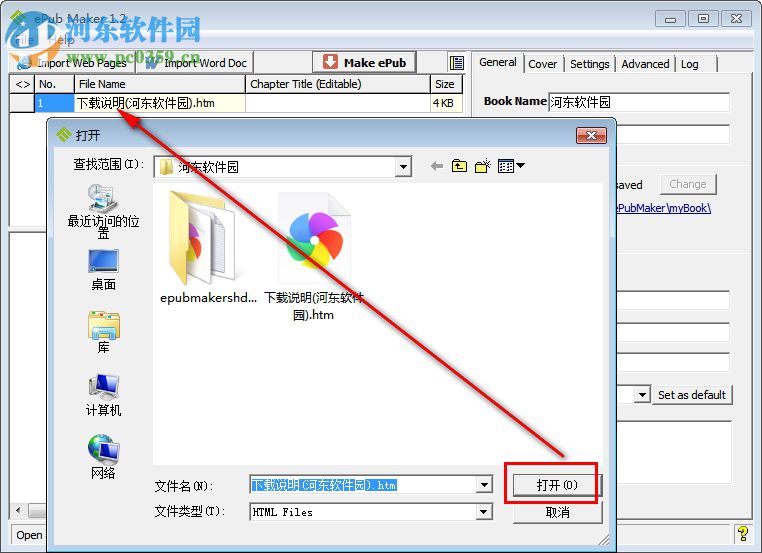Click the horizontal scrollbar left arrow
Image resolution: width=762 pixels, height=553 pixels.
(x=18, y=510)
